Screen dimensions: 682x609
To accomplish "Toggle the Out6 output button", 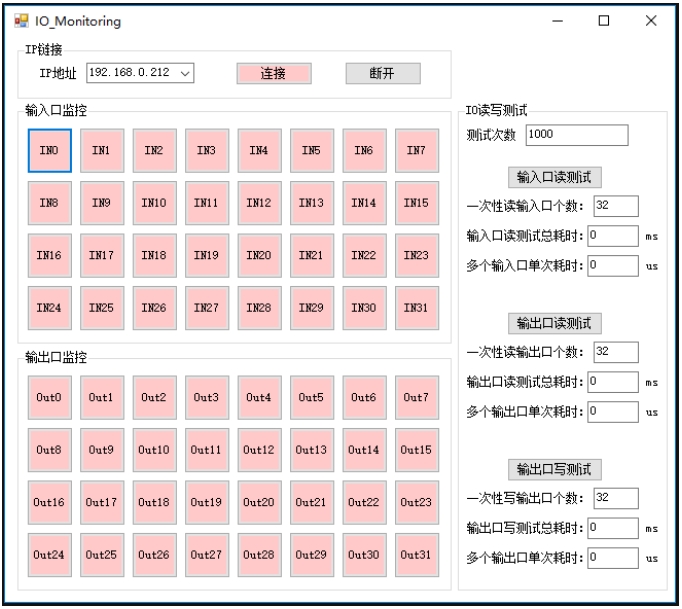I will [x=364, y=398].
